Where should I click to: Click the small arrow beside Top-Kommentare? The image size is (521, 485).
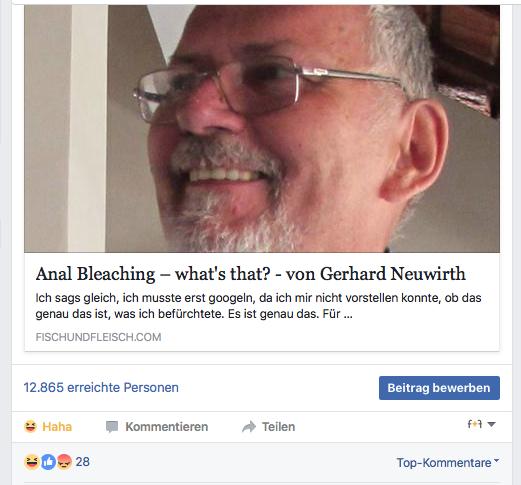tap(496, 460)
